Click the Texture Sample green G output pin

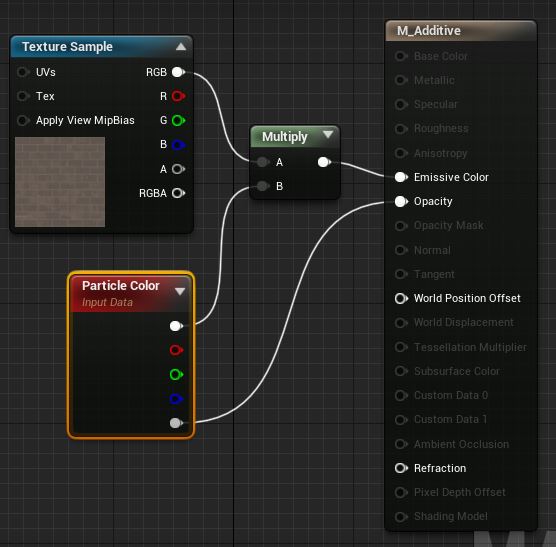(178, 120)
